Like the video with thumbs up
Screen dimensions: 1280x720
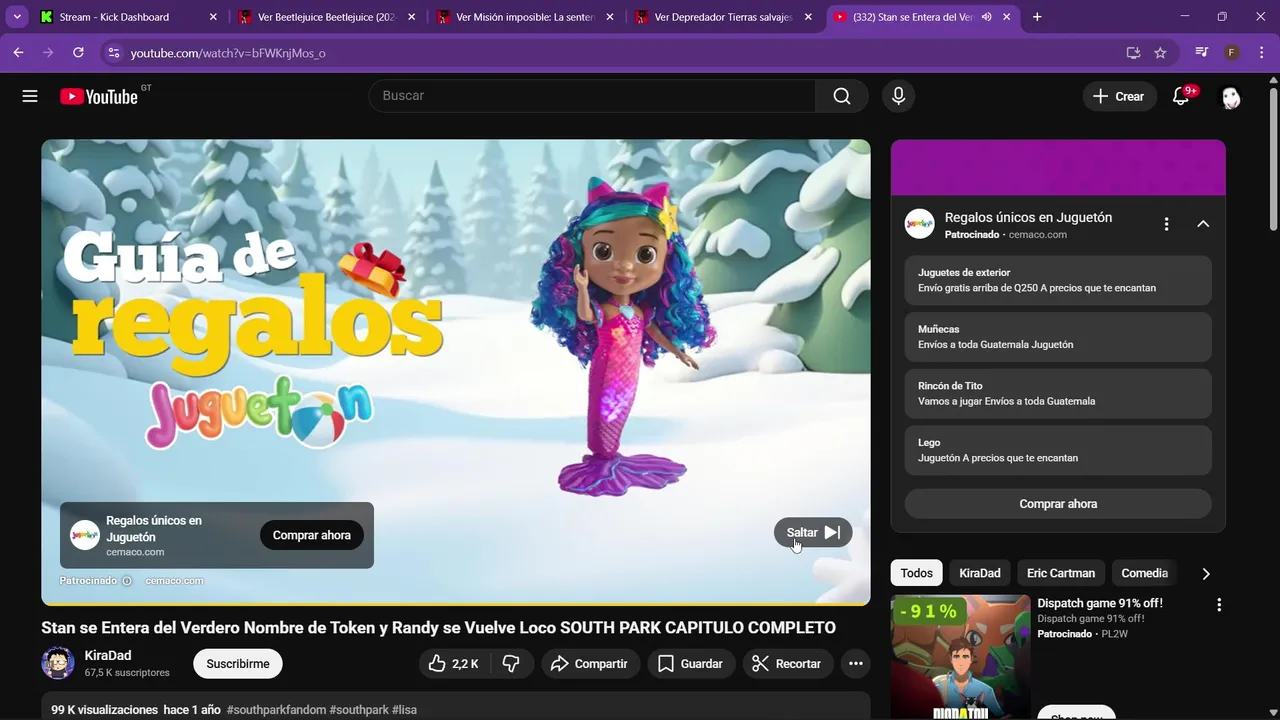[453, 663]
